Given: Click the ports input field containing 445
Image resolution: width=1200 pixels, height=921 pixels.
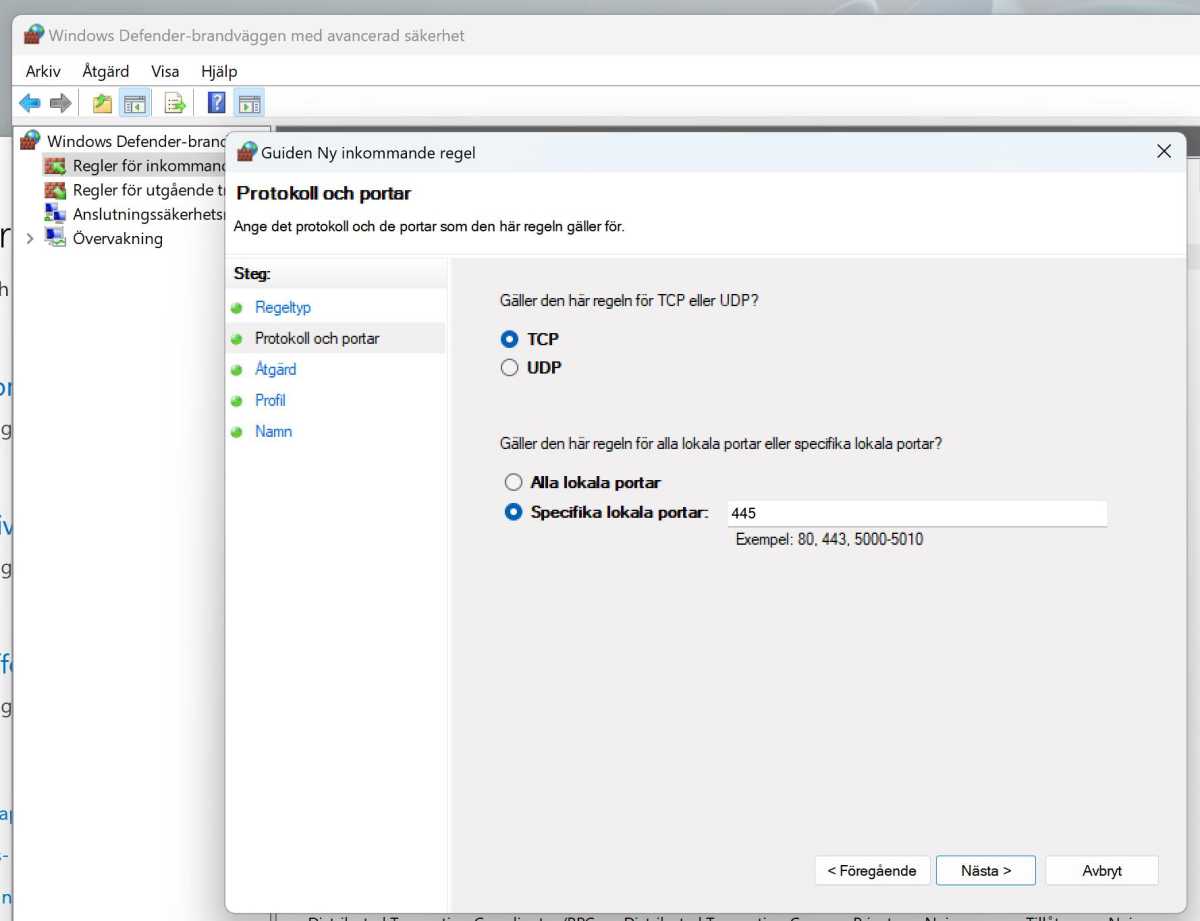Looking at the screenshot, I should click(916, 513).
